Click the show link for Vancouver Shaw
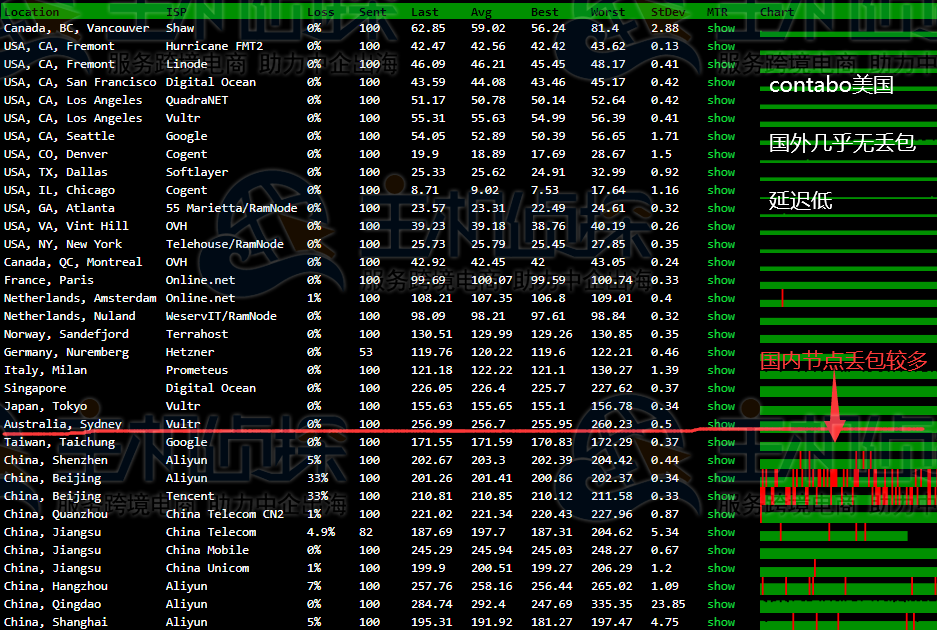937x630 pixels. [x=720, y=28]
